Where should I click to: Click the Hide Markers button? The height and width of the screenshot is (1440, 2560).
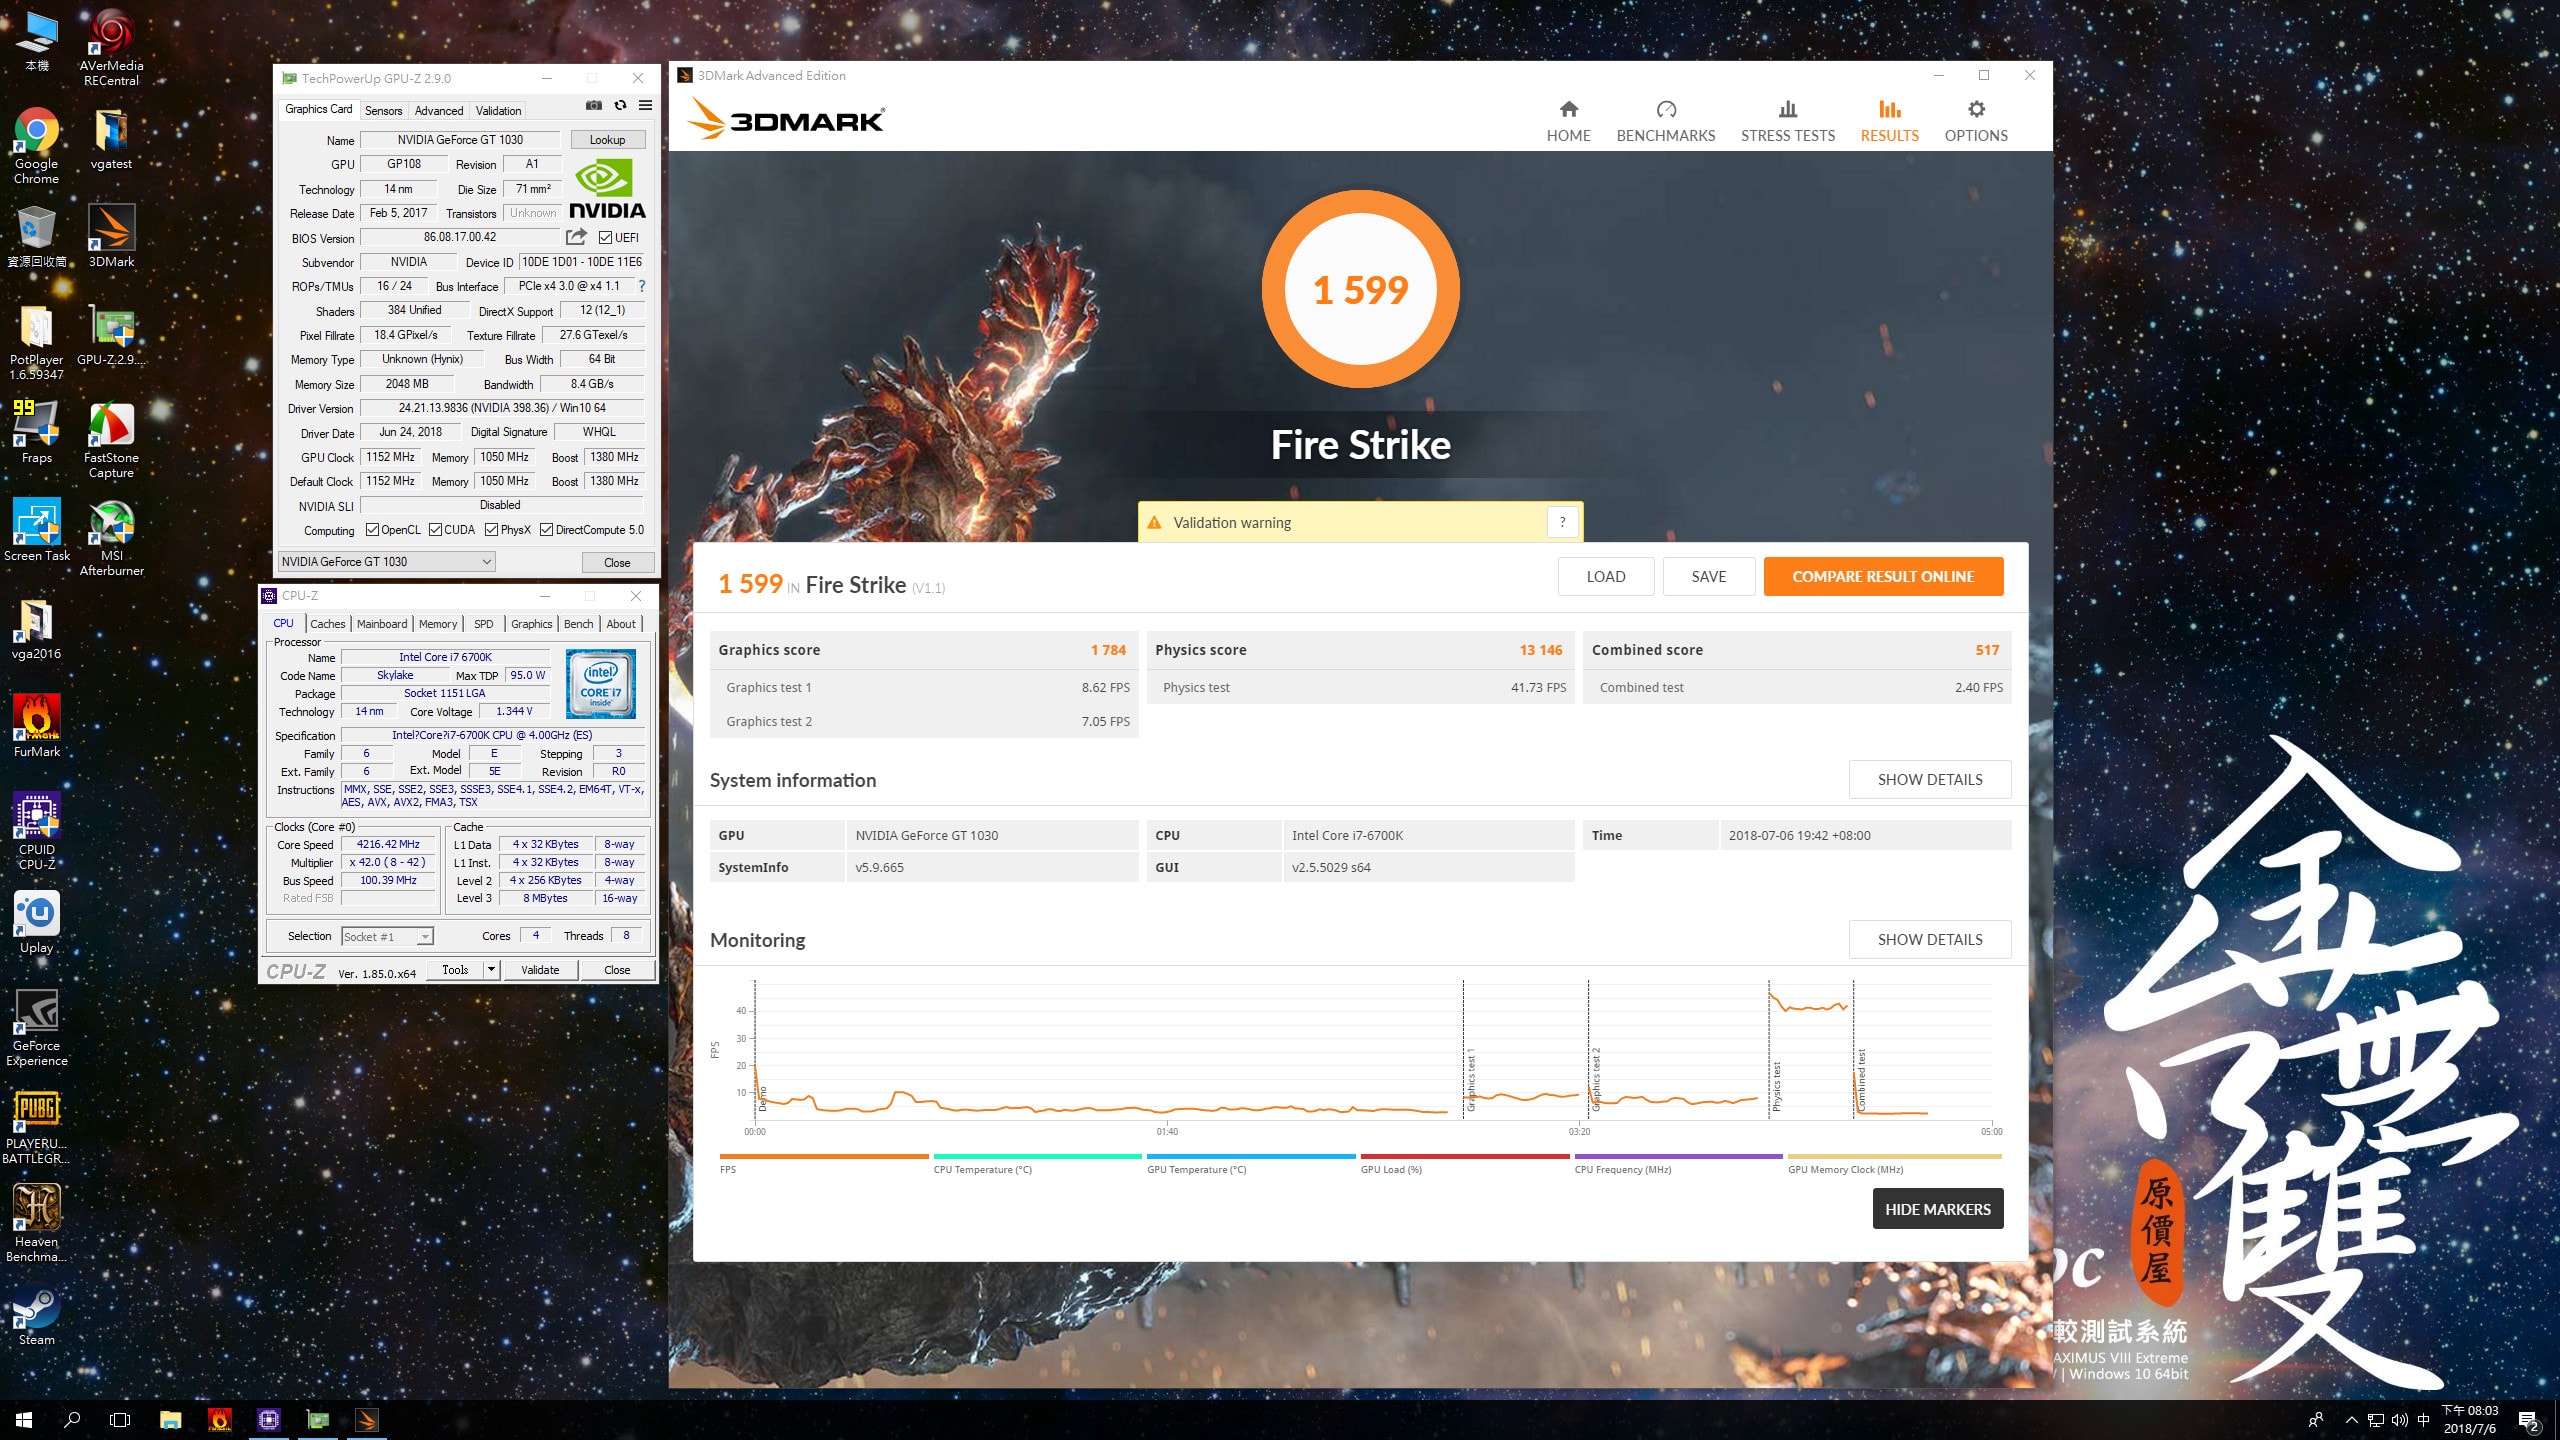[x=1937, y=1210]
